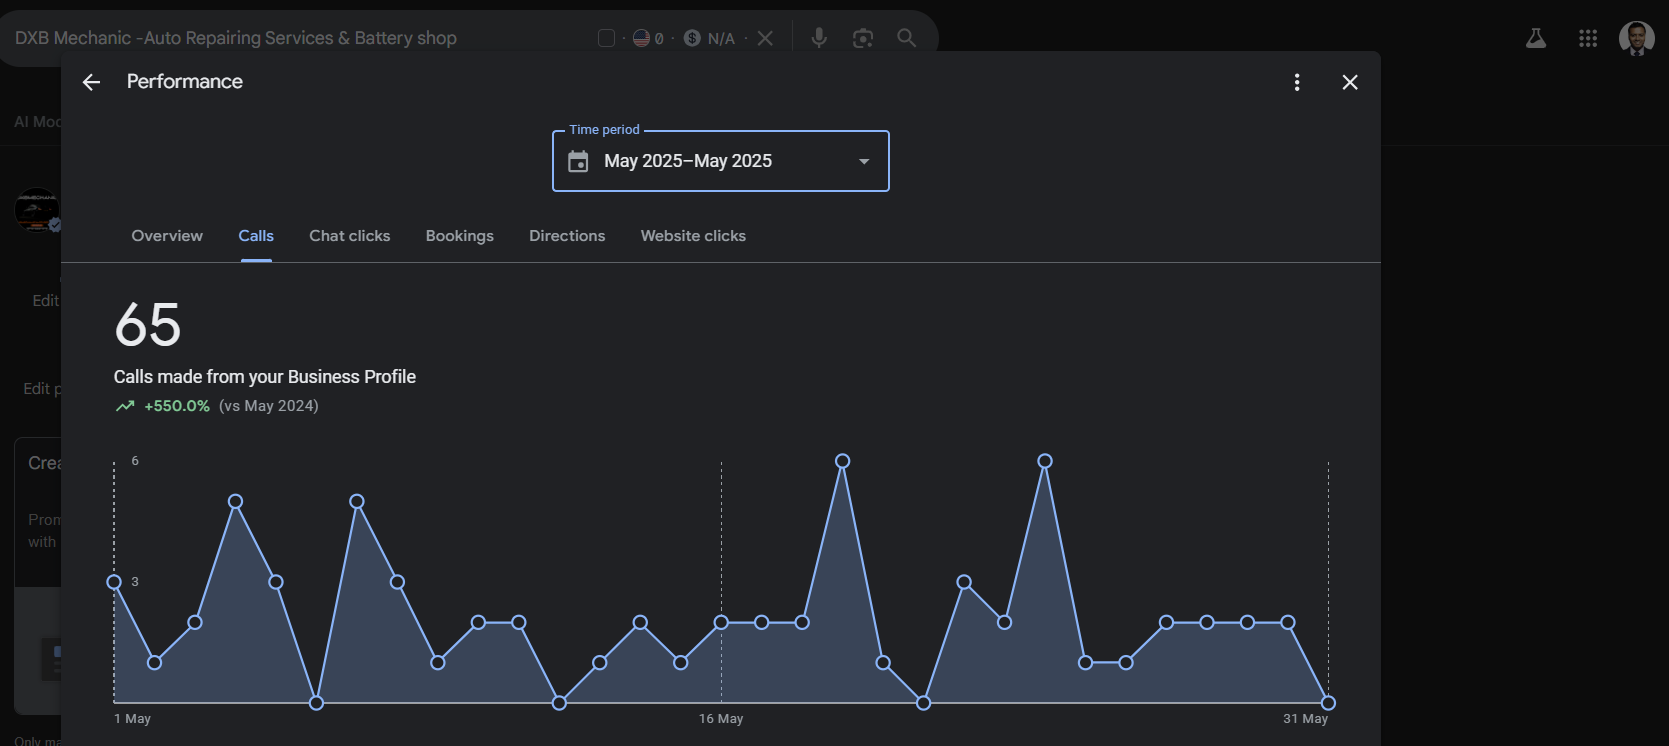Click the calendar icon in Time period
Screen dimensions: 1669x746
coord(578,161)
